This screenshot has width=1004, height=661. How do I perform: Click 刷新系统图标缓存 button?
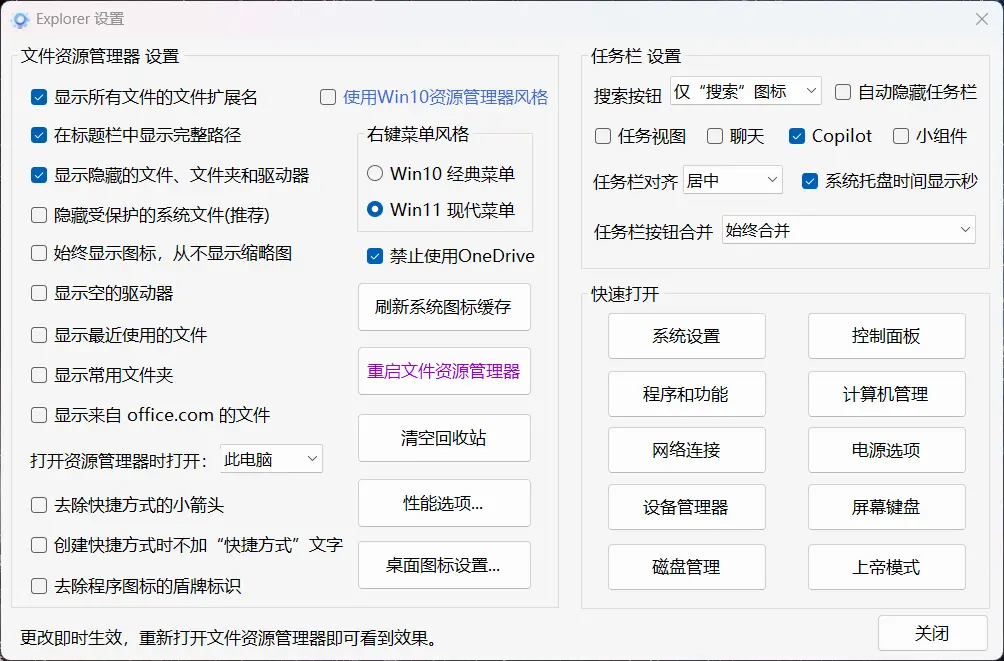pos(444,307)
